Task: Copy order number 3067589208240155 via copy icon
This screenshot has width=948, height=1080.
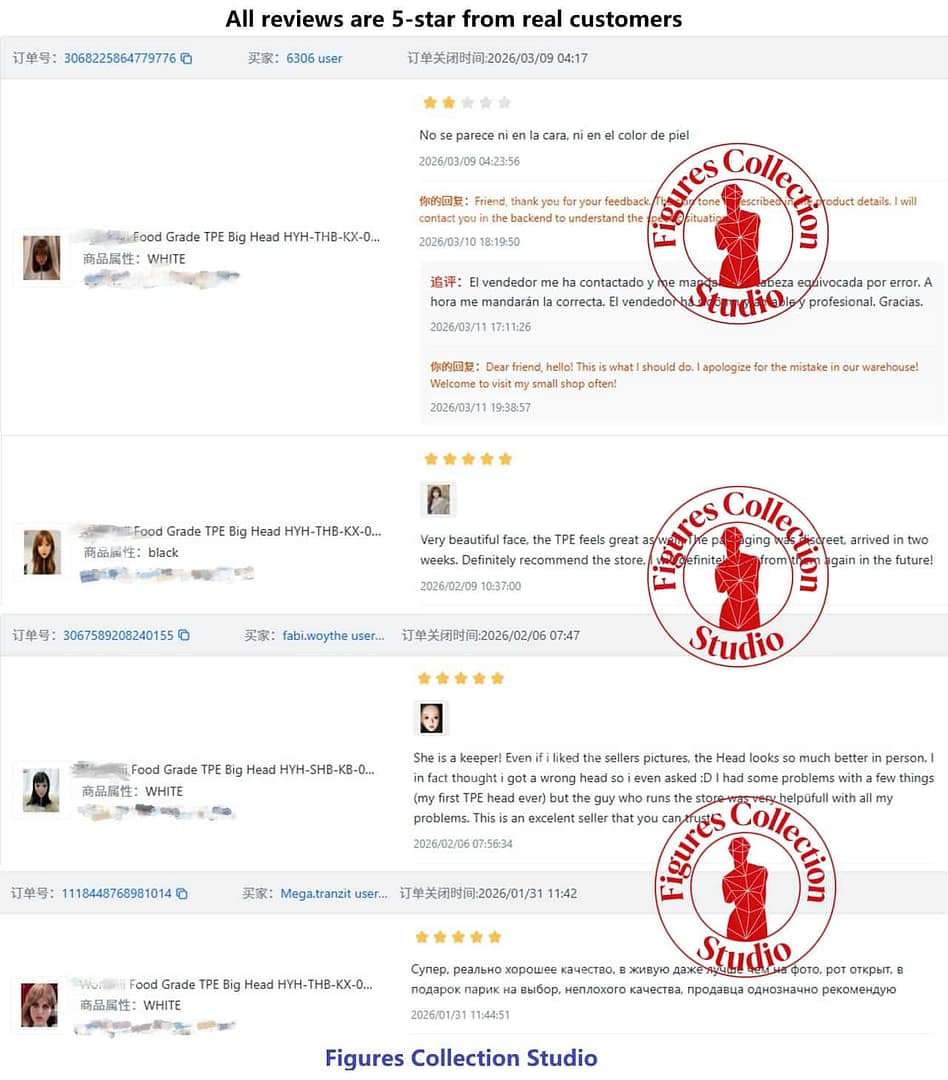Action: pos(184,635)
